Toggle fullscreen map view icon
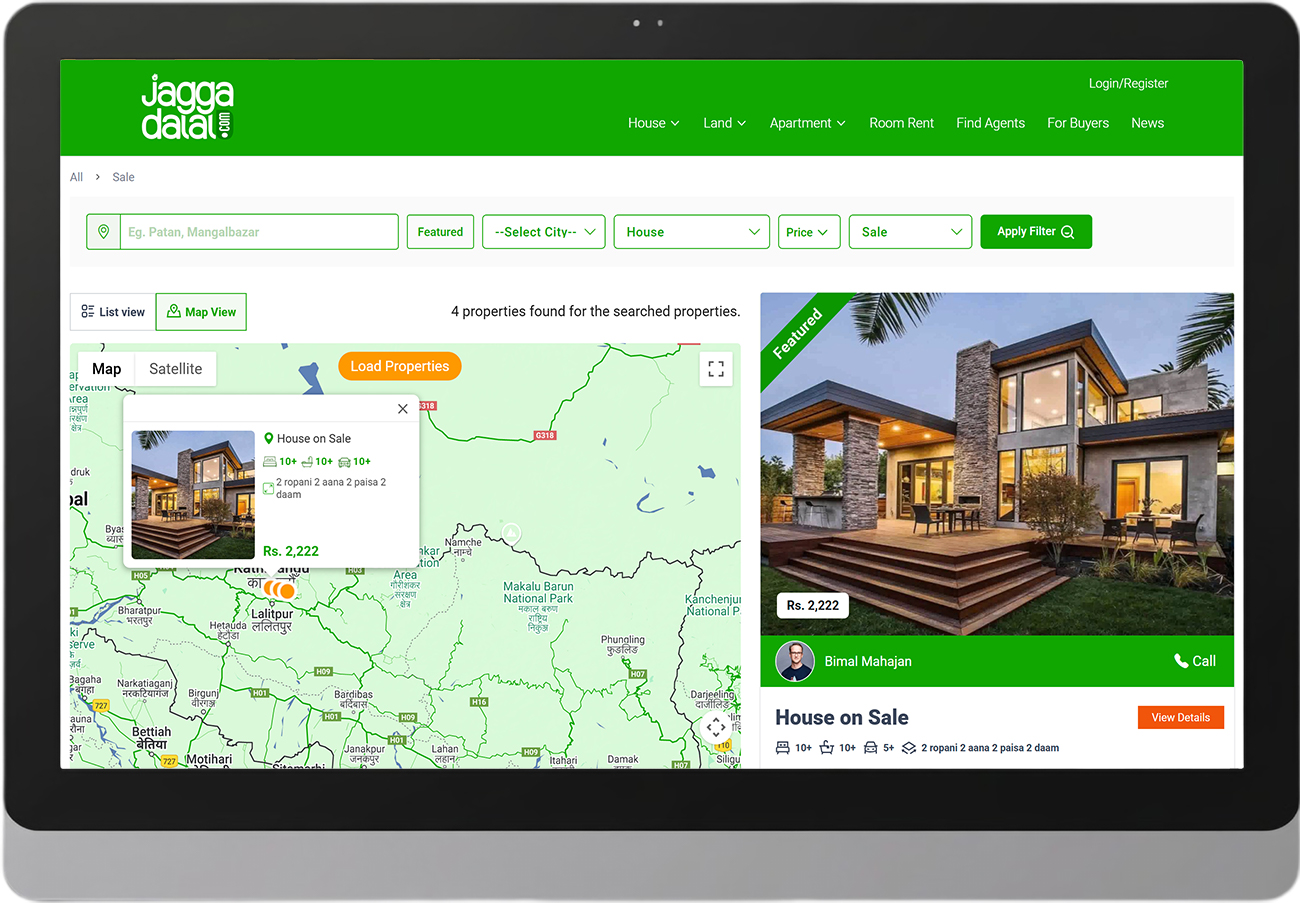Viewport: 1300px width, 903px height. click(x=715, y=369)
